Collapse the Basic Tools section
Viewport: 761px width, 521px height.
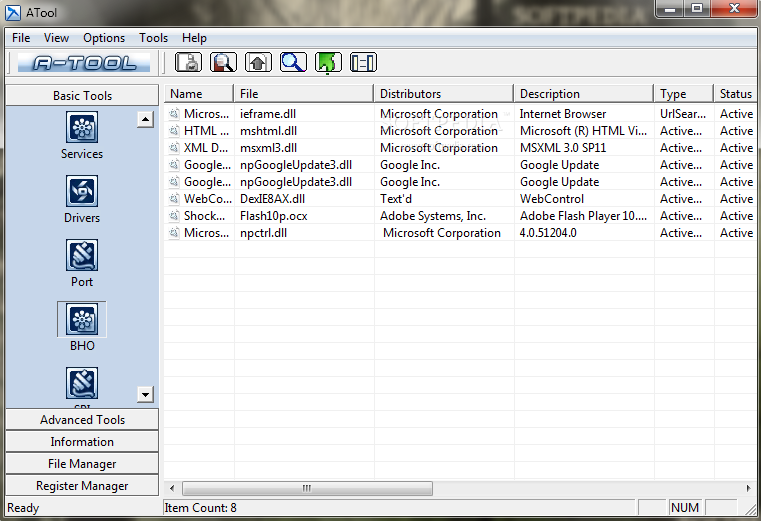tap(82, 96)
